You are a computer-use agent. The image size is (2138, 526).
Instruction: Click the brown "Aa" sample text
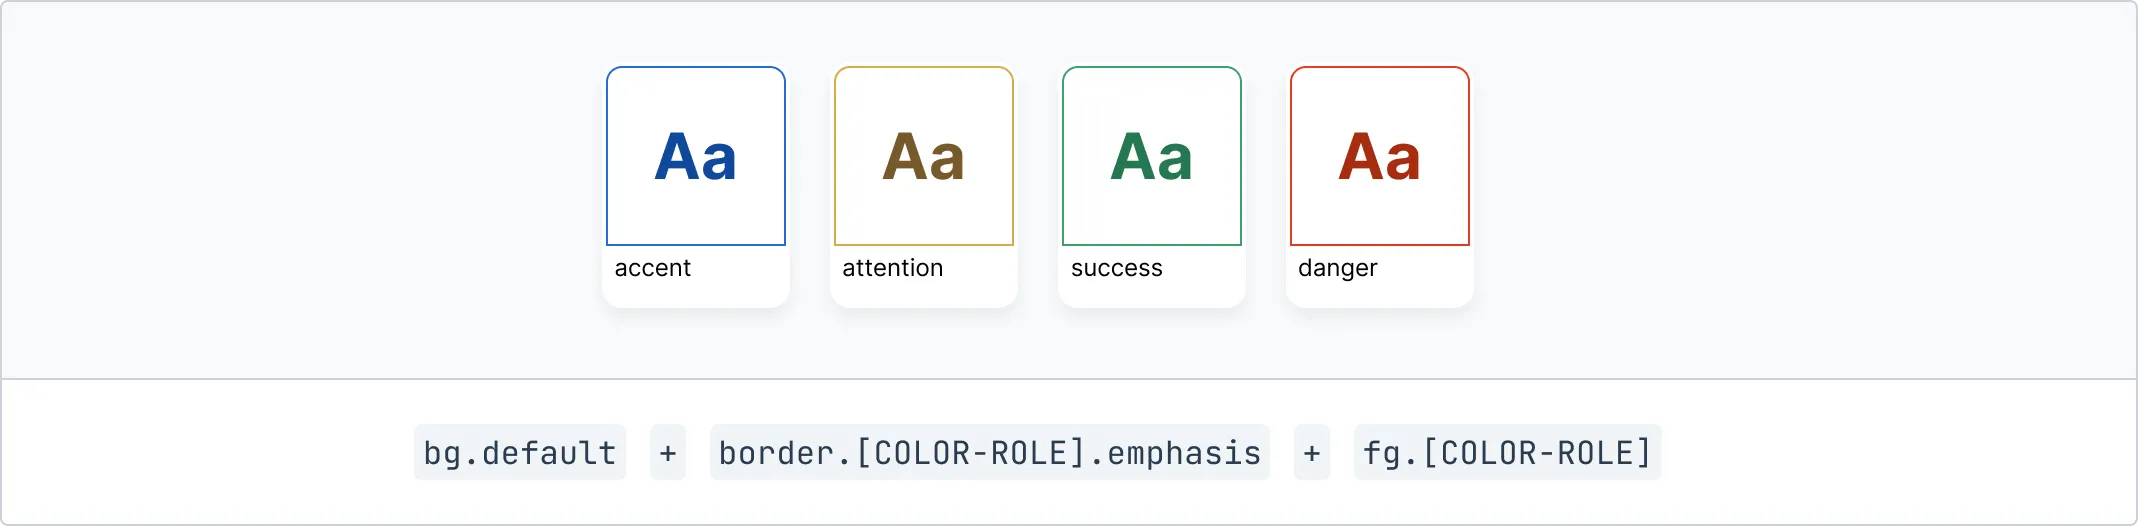click(x=924, y=157)
